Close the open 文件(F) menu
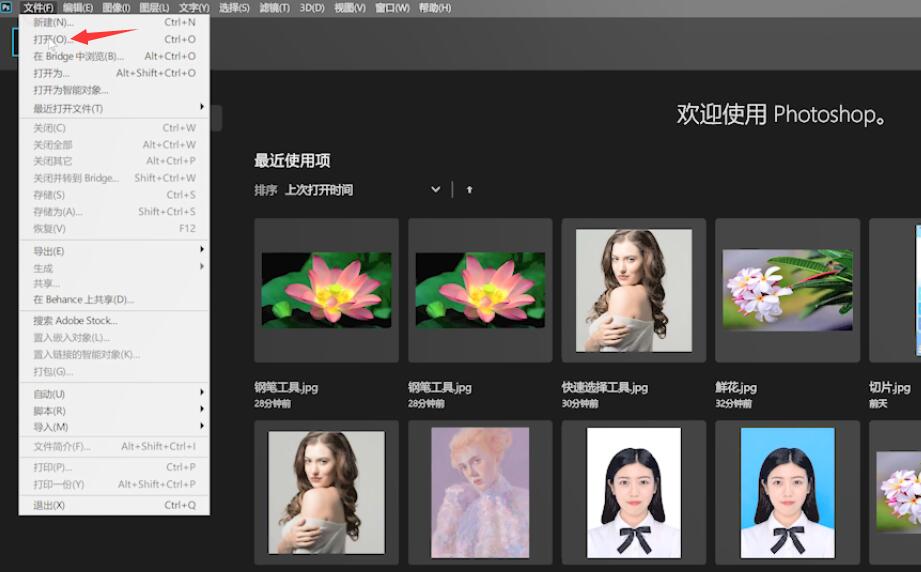Viewport: 921px width, 572px height. coord(38,8)
